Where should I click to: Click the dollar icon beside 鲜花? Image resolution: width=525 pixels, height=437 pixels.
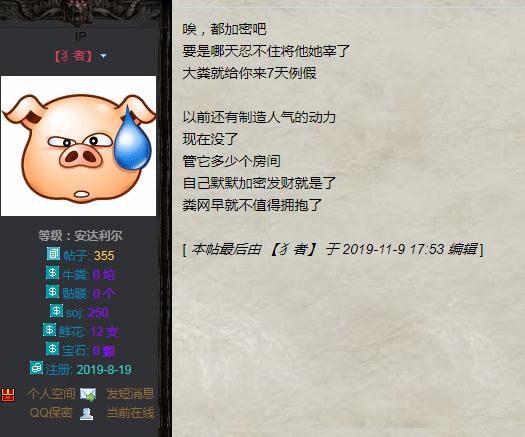point(49,330)
